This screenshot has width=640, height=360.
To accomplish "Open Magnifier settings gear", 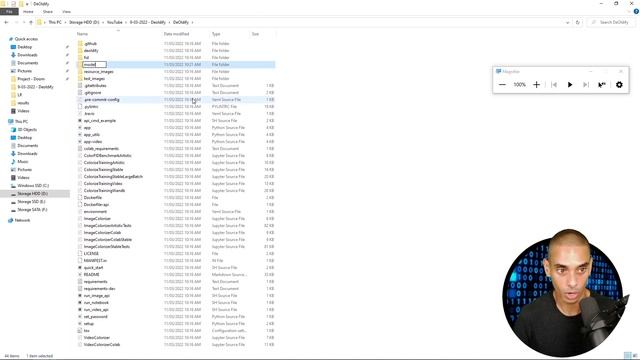I will (x=619, y=84).
